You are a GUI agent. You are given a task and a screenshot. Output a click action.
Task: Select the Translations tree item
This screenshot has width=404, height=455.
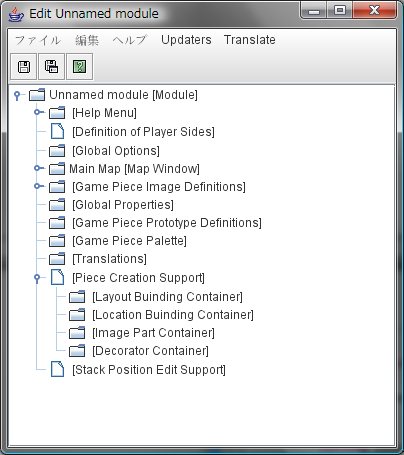(109, 259)
